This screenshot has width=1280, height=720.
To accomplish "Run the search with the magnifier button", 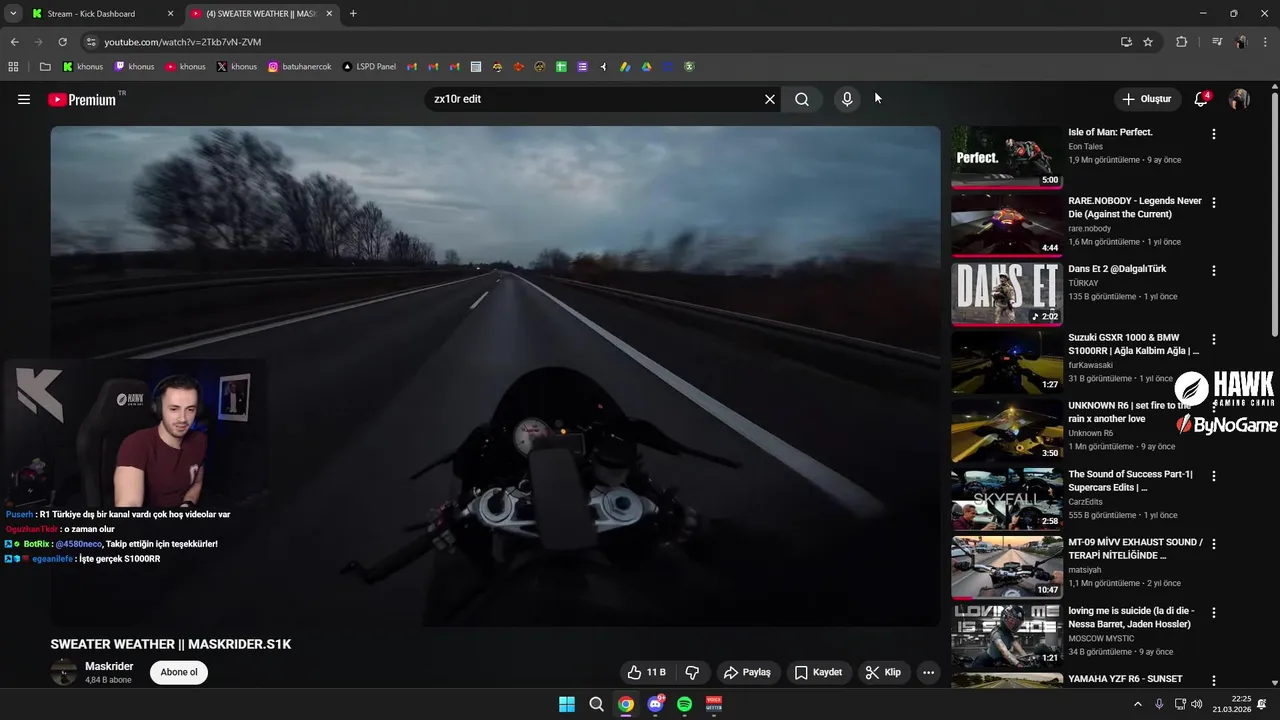I will pyautogui.click(x=802, y=99).
